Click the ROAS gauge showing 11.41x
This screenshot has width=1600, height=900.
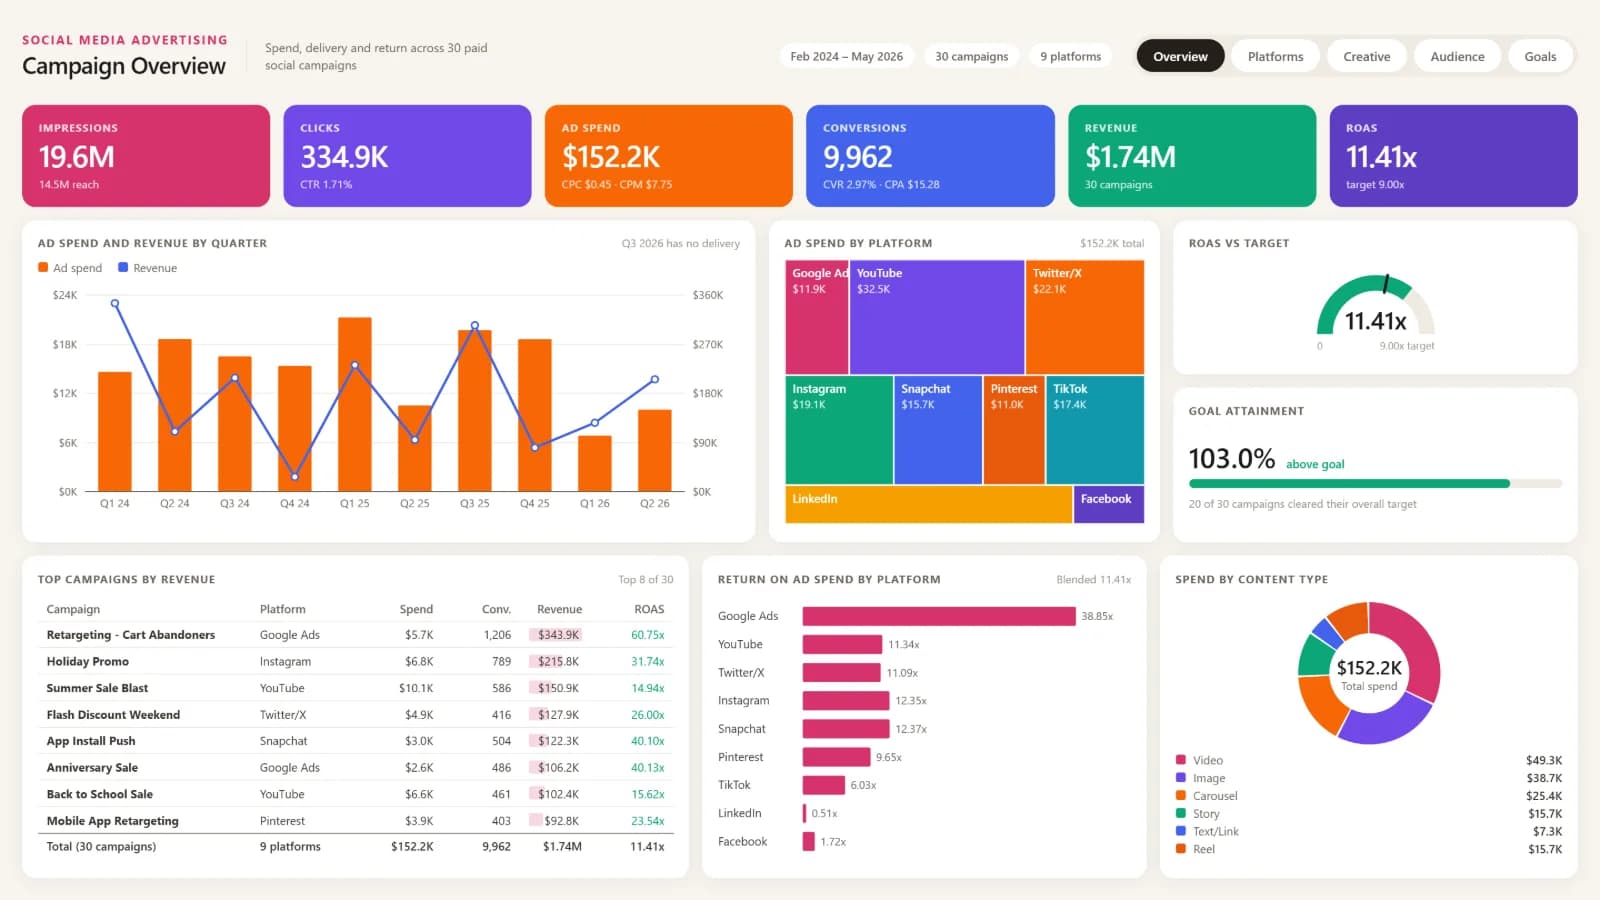1375,307
